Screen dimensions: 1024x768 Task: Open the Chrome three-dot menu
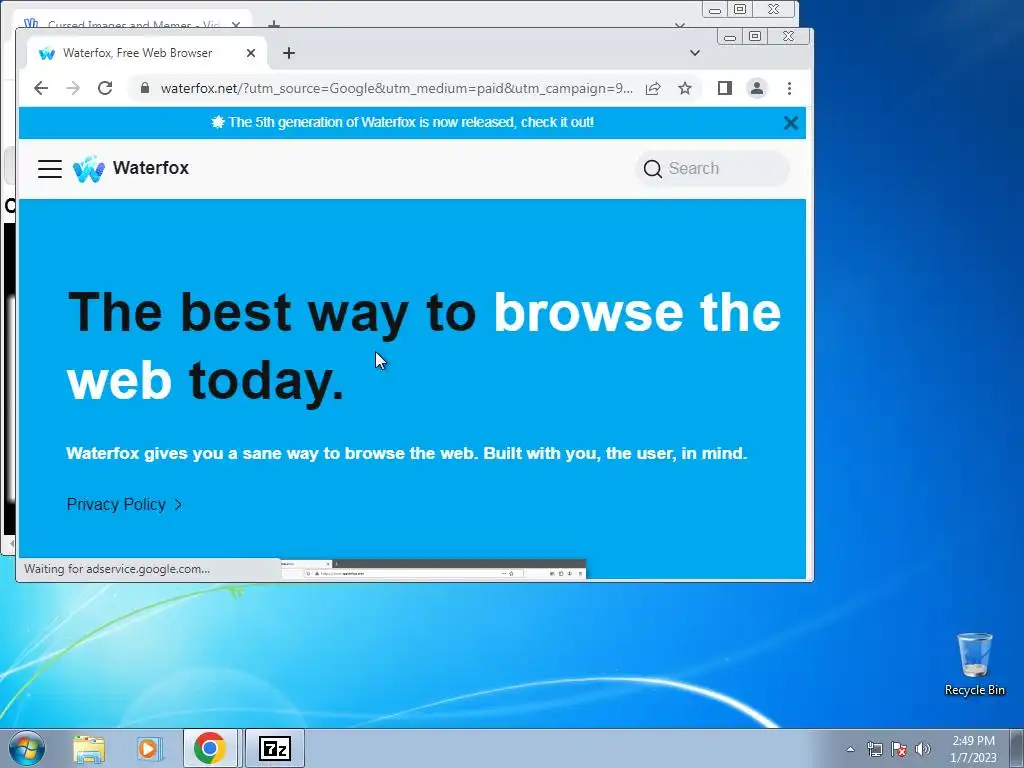coord(790,88)
